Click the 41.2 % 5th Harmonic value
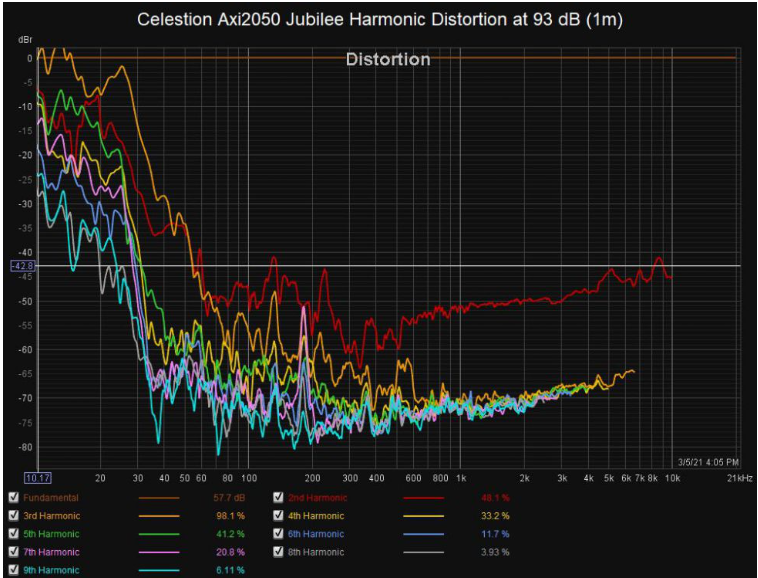 tap(231, 534)
